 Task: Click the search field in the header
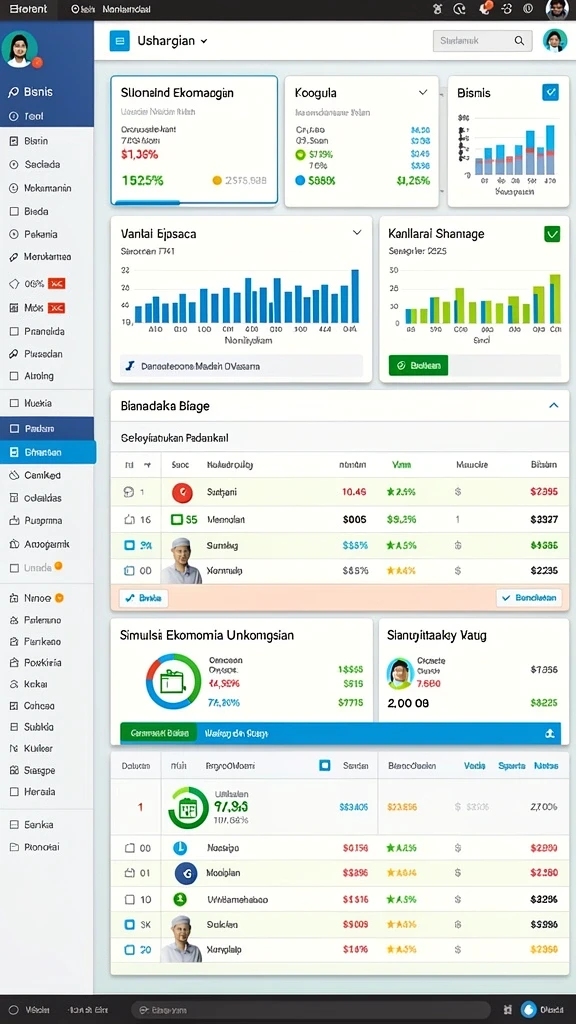481,40
